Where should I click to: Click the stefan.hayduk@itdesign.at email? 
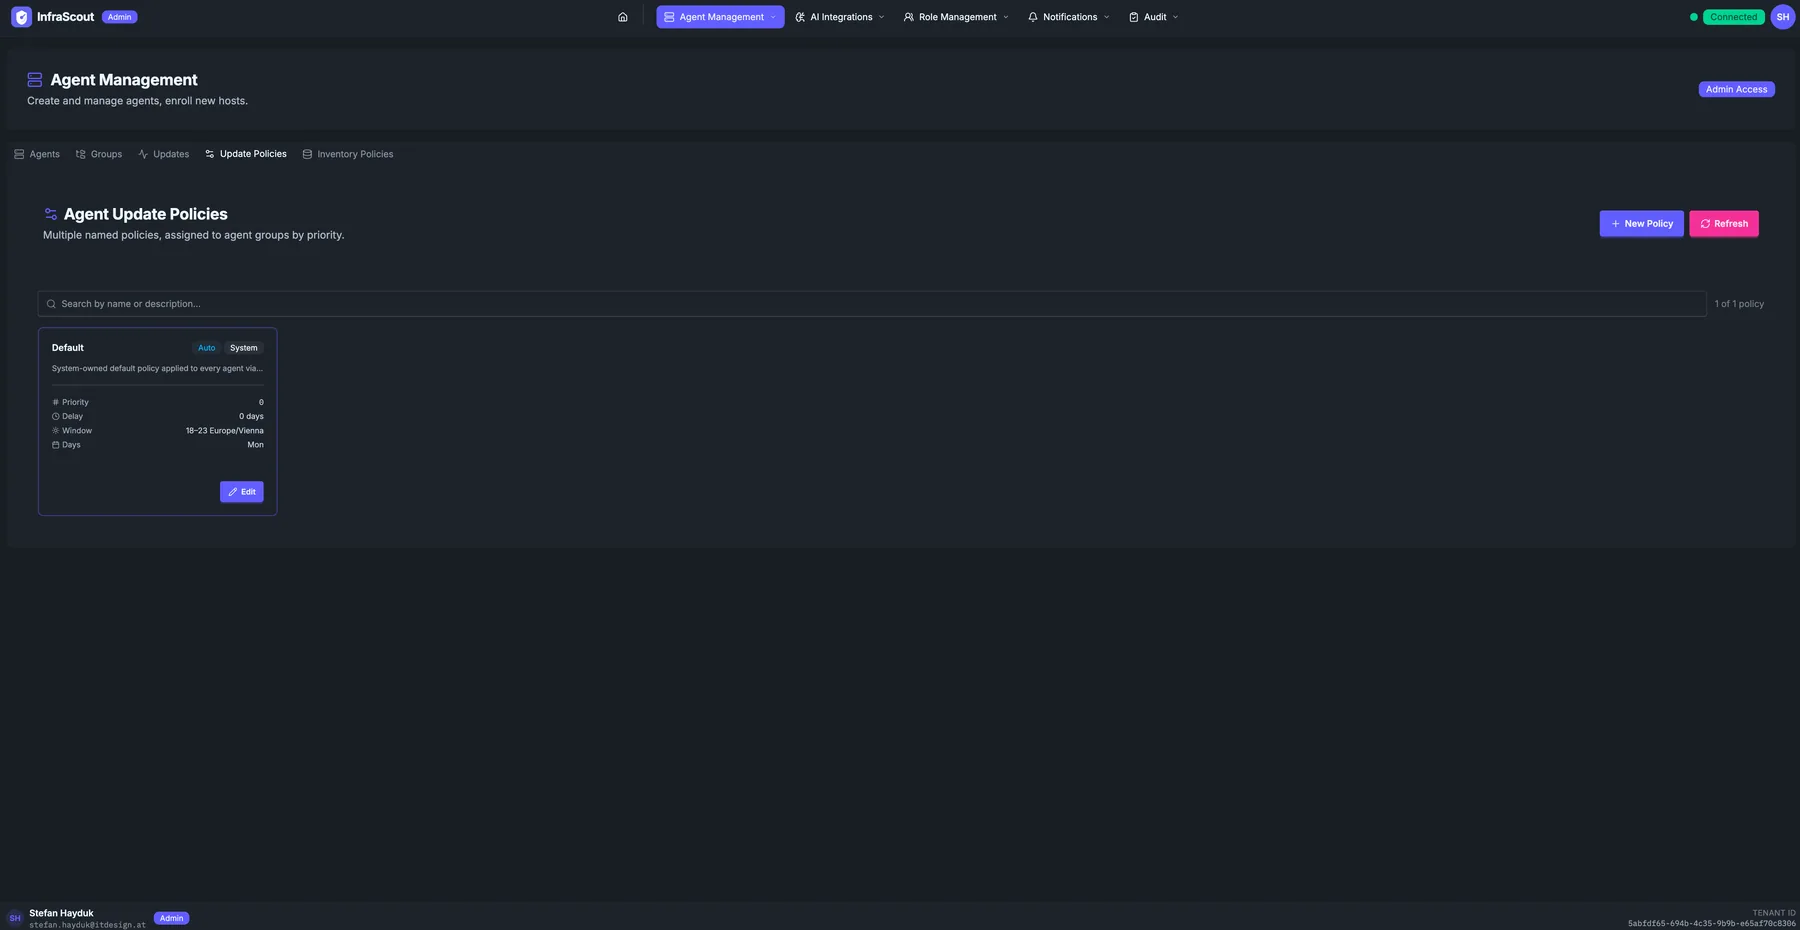pyautogui.click(x=87, y=925)
